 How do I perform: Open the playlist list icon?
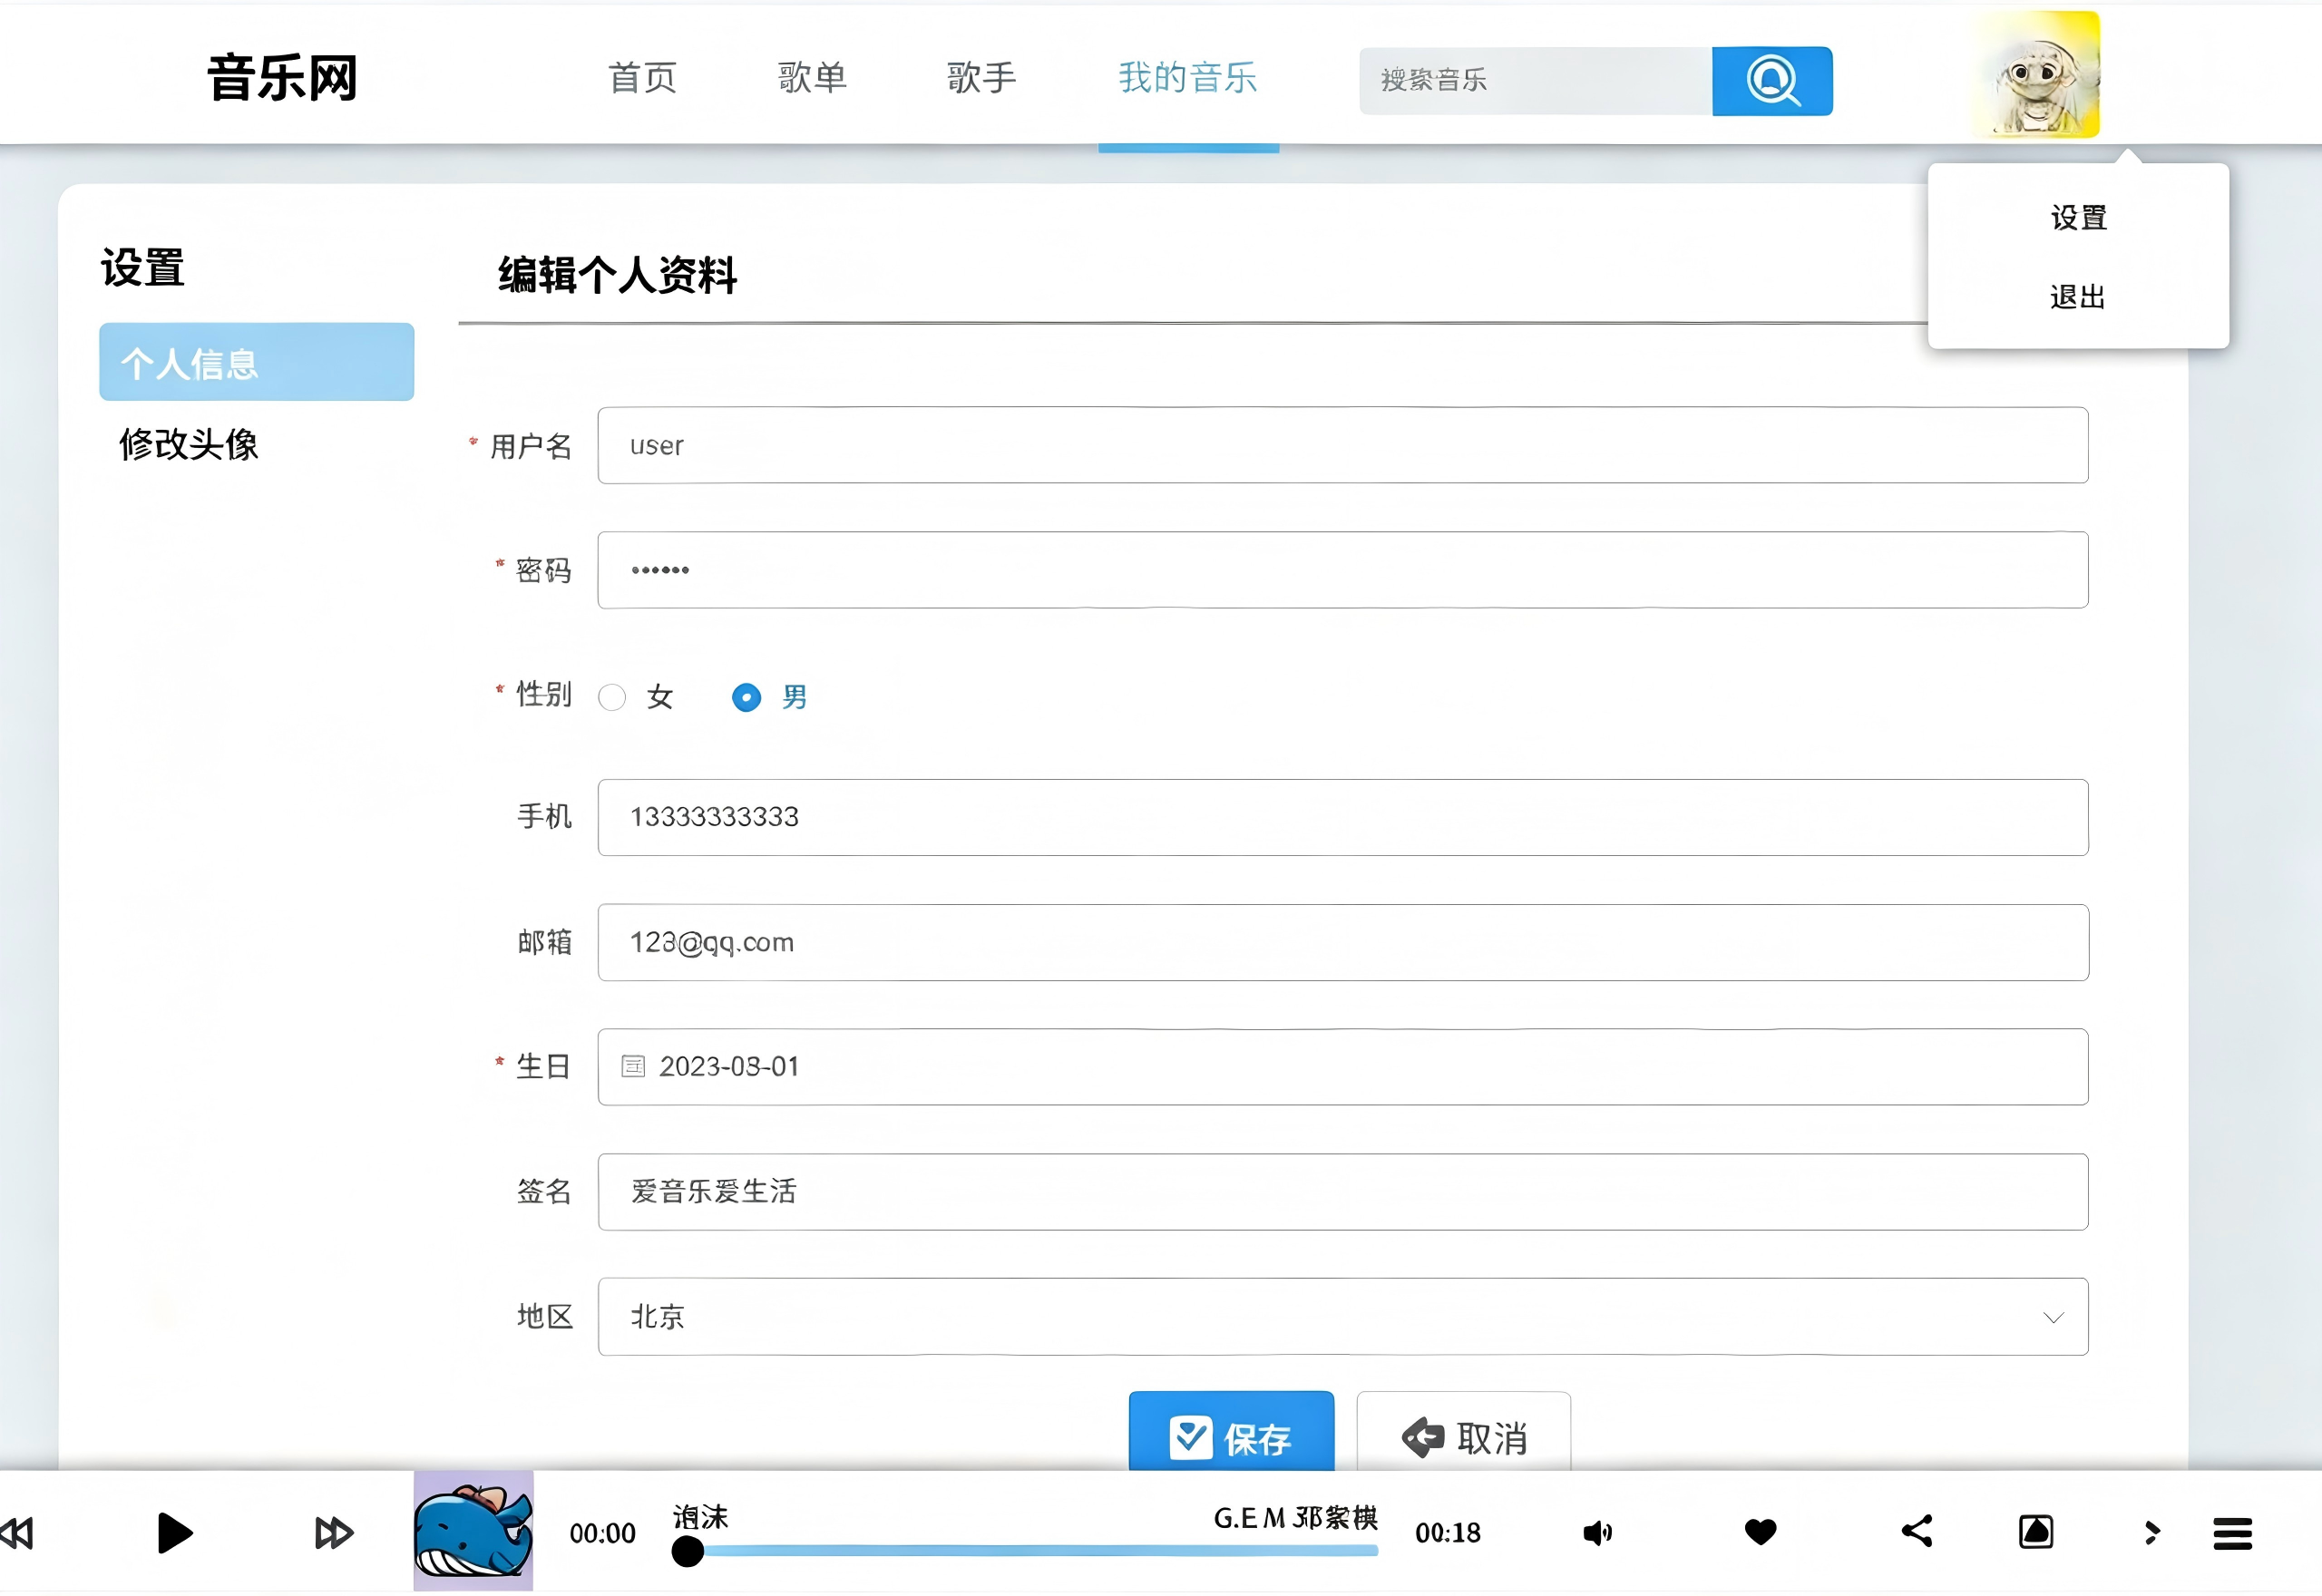tap(2232, 1533)
